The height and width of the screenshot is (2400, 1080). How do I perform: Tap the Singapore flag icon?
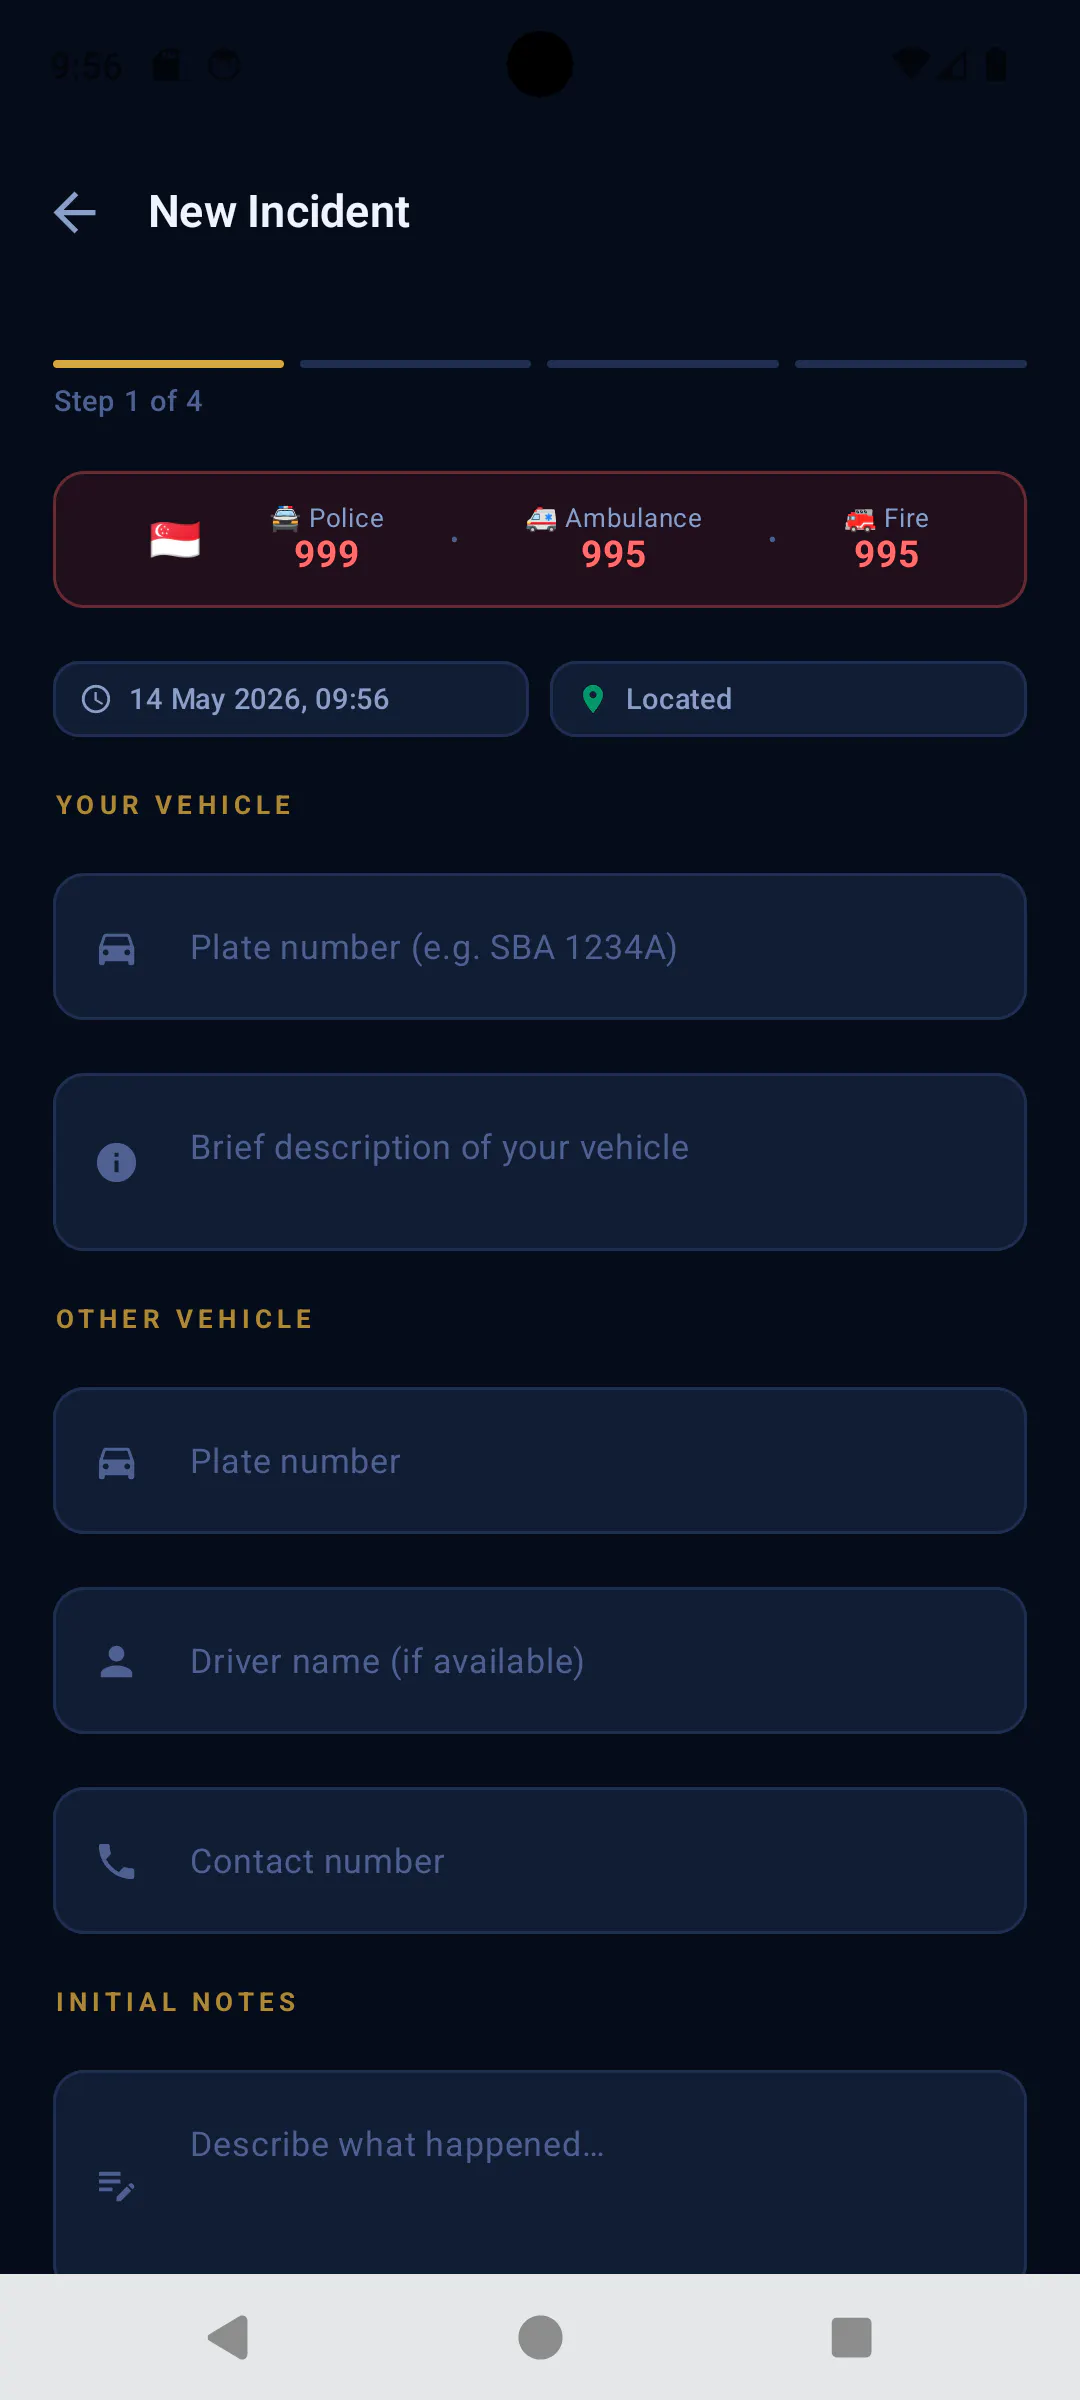[175, 540]
